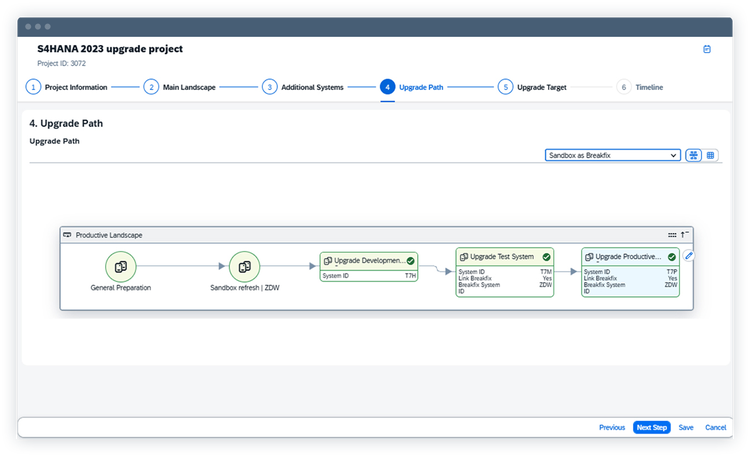Click the Upgrade Development status checkmark

click(410, 261)
